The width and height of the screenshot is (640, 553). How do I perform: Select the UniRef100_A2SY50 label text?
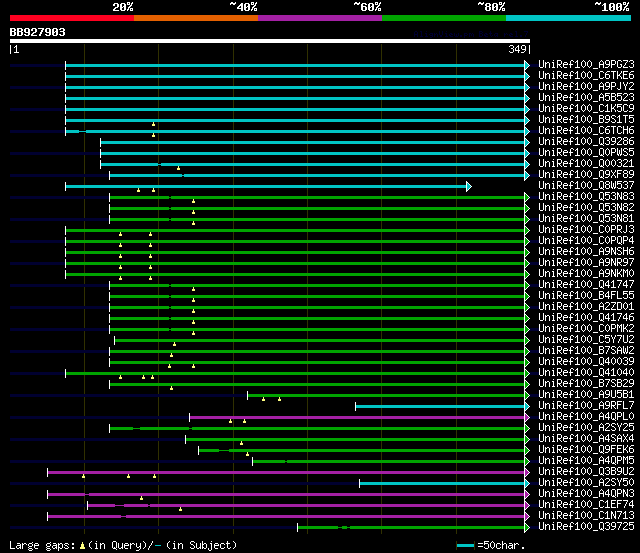586,483
